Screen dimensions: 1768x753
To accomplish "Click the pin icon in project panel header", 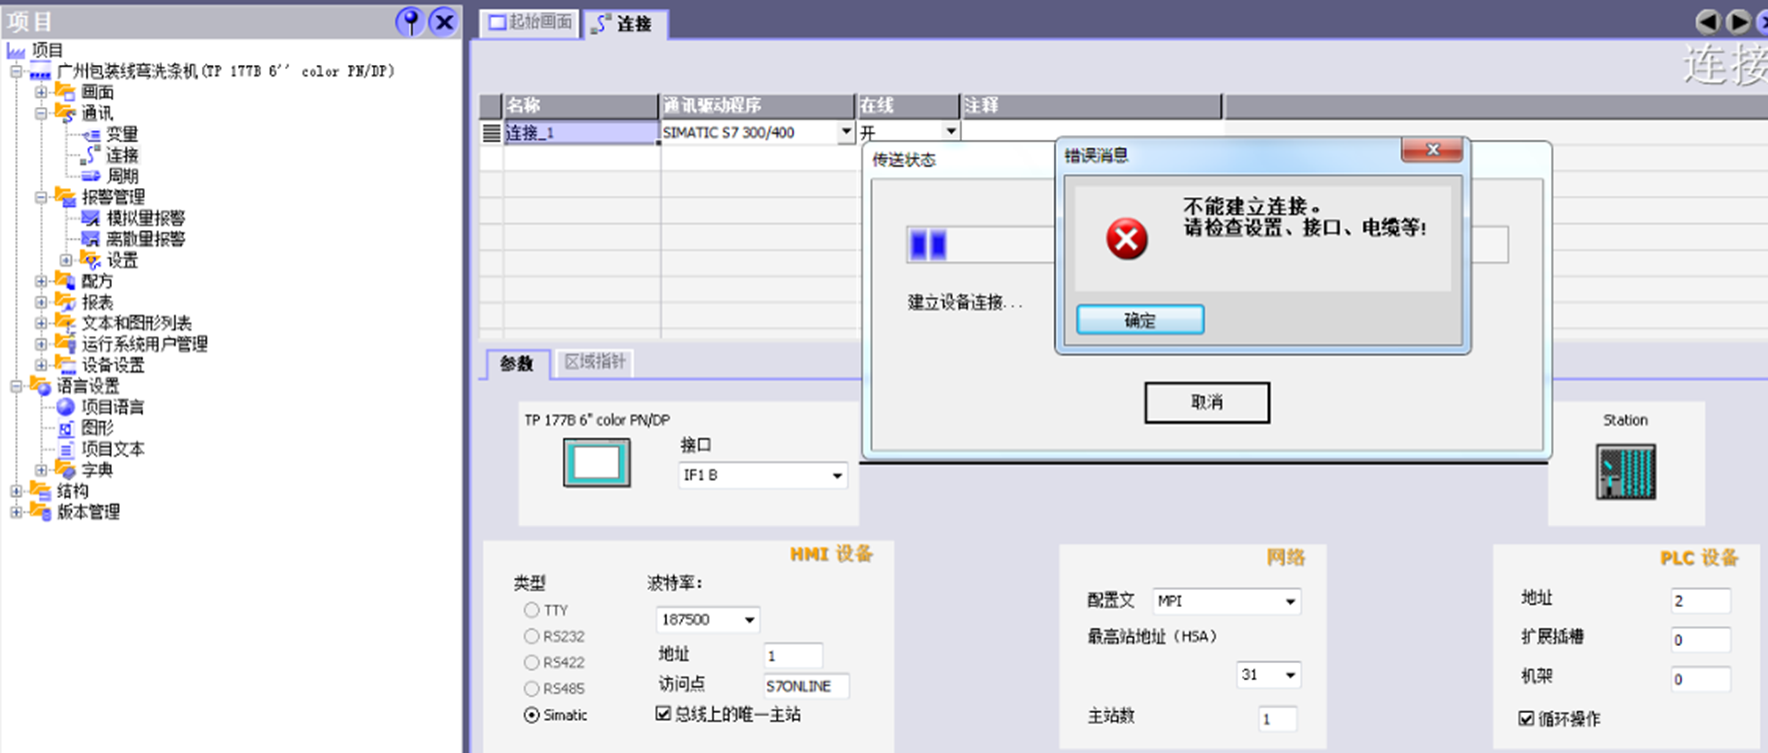I will (x=410, y=21).
